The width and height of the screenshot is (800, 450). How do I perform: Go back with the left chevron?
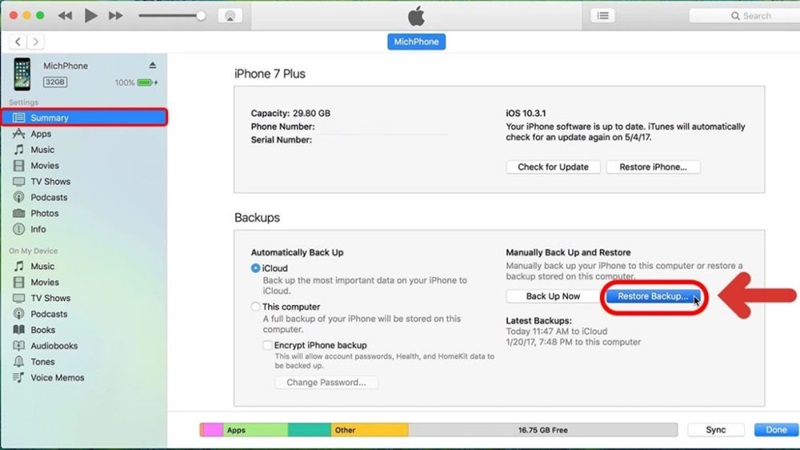19,41
